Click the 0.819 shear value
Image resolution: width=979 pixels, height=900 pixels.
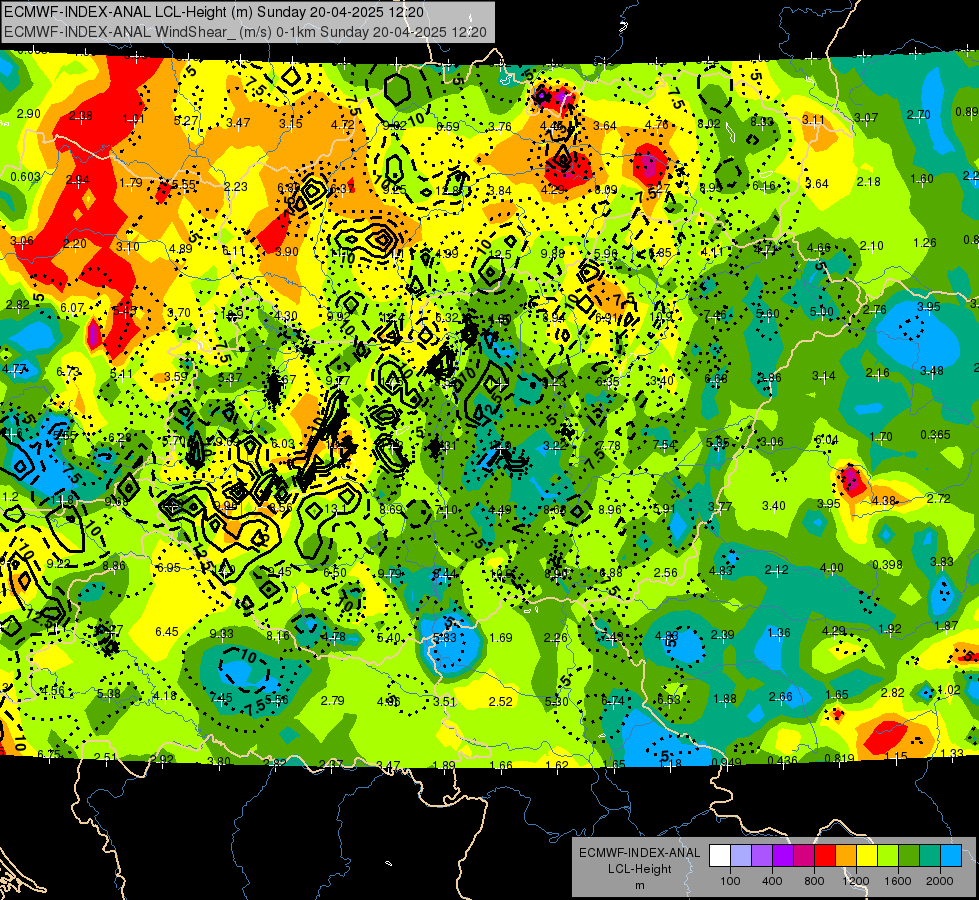coord(840,758)
